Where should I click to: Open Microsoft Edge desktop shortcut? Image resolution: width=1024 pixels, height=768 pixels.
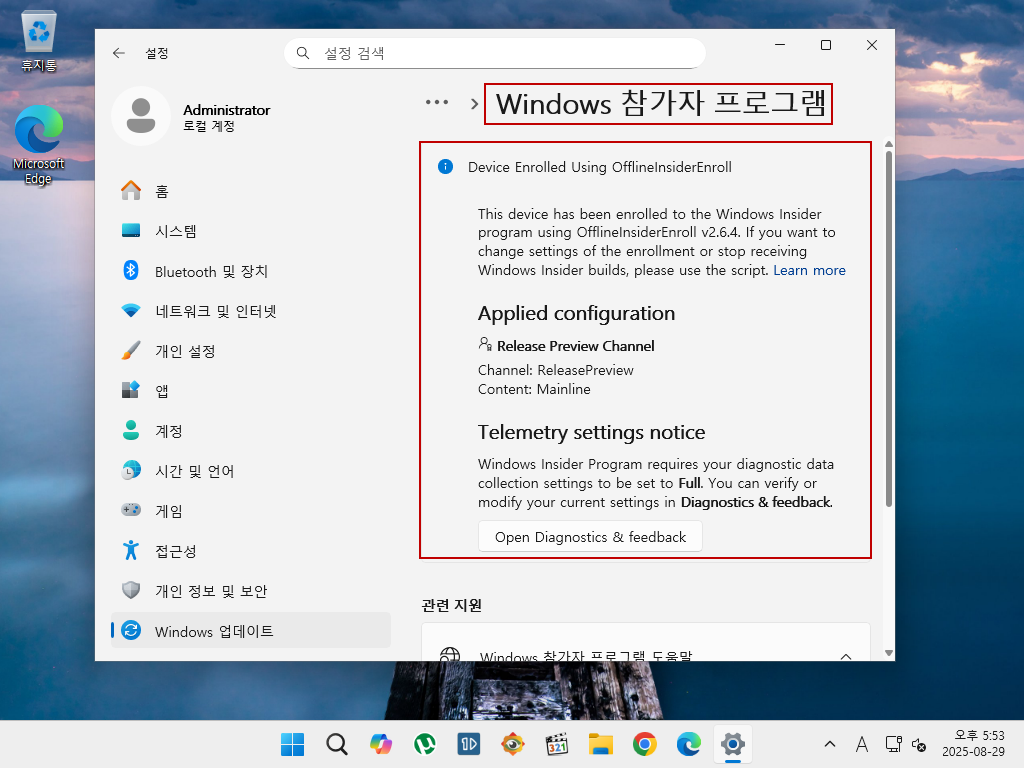(x=39, y=145)
